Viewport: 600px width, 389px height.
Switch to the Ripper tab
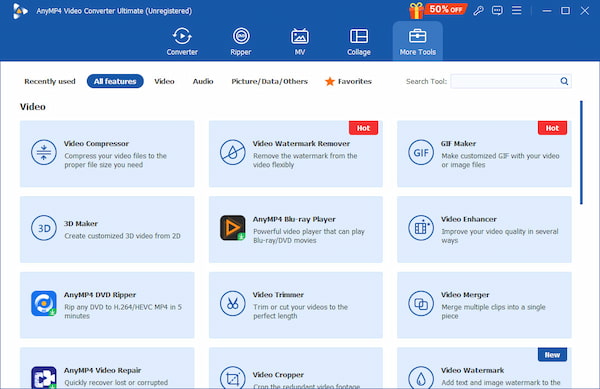tap(241, 41)
